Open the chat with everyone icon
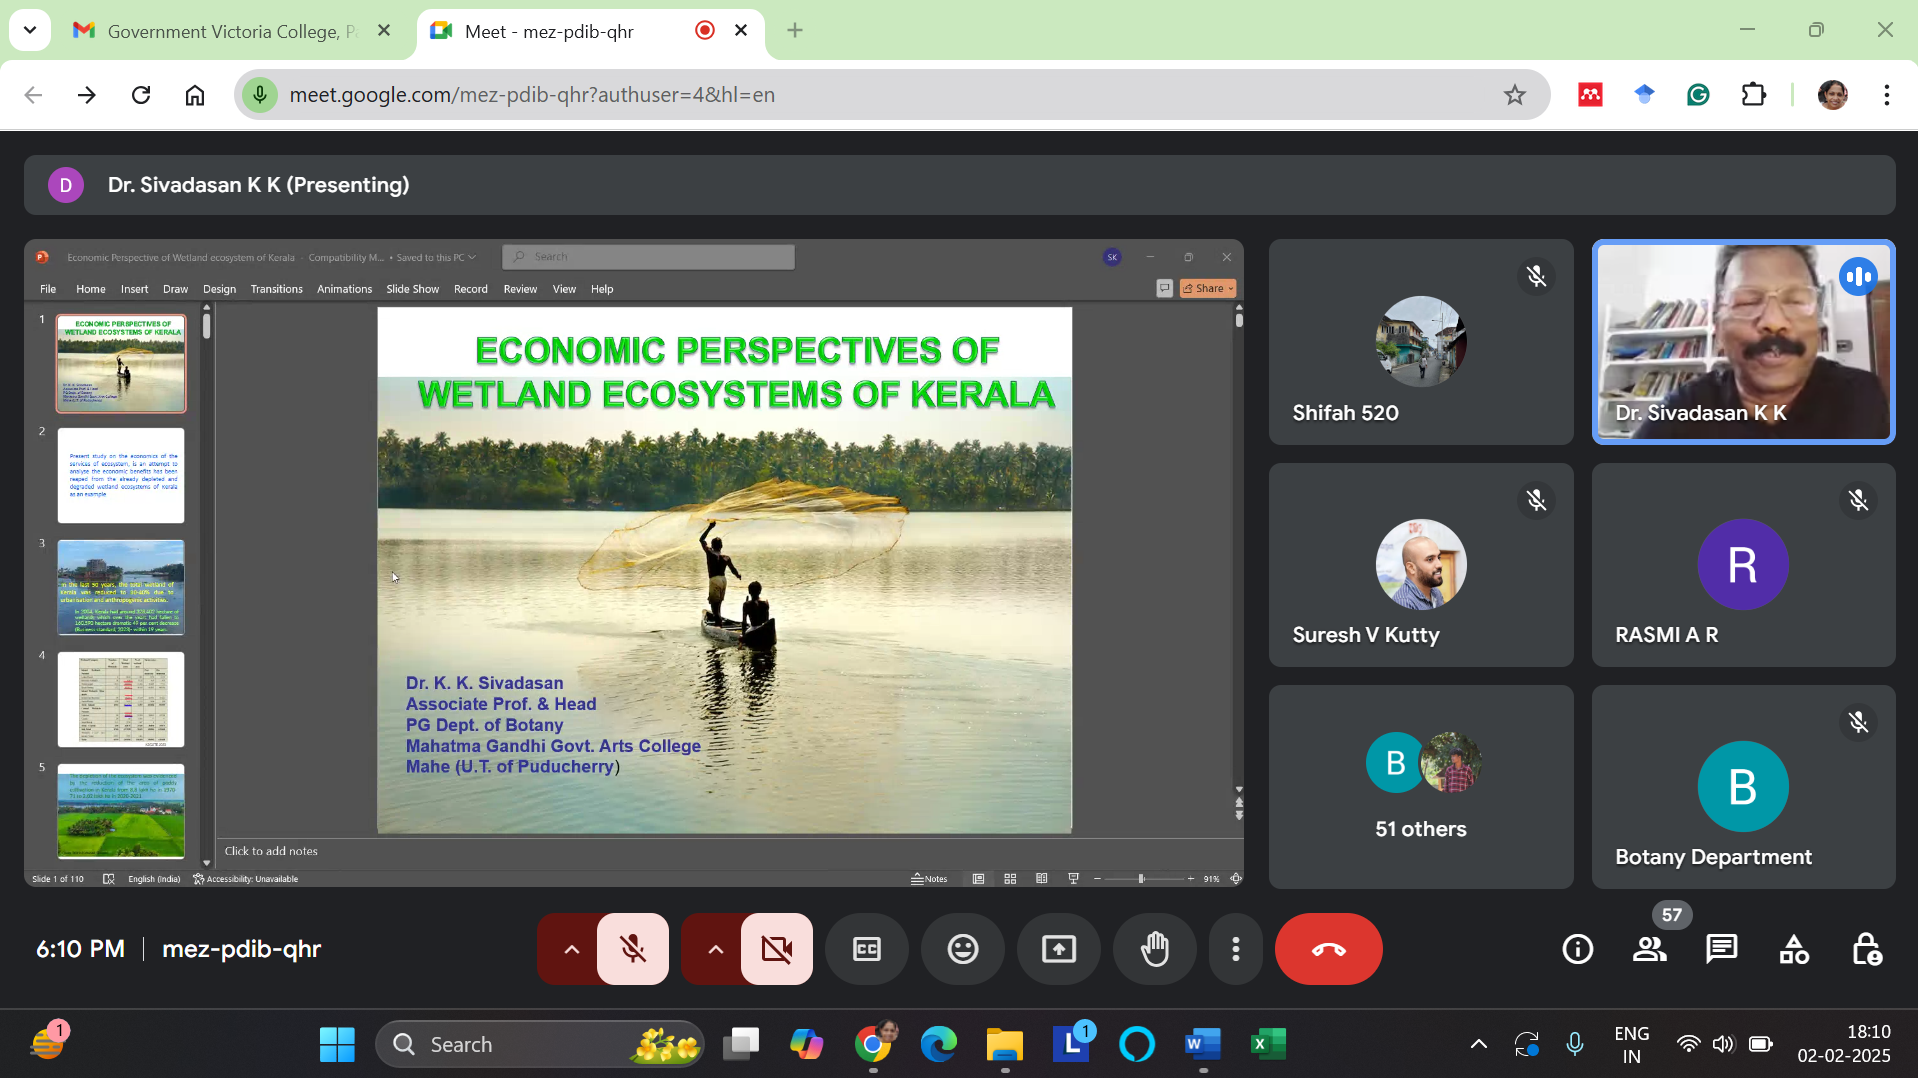Image resolution: width=1918 pixels, height=1078 pixels. [x=1721, y=949]
